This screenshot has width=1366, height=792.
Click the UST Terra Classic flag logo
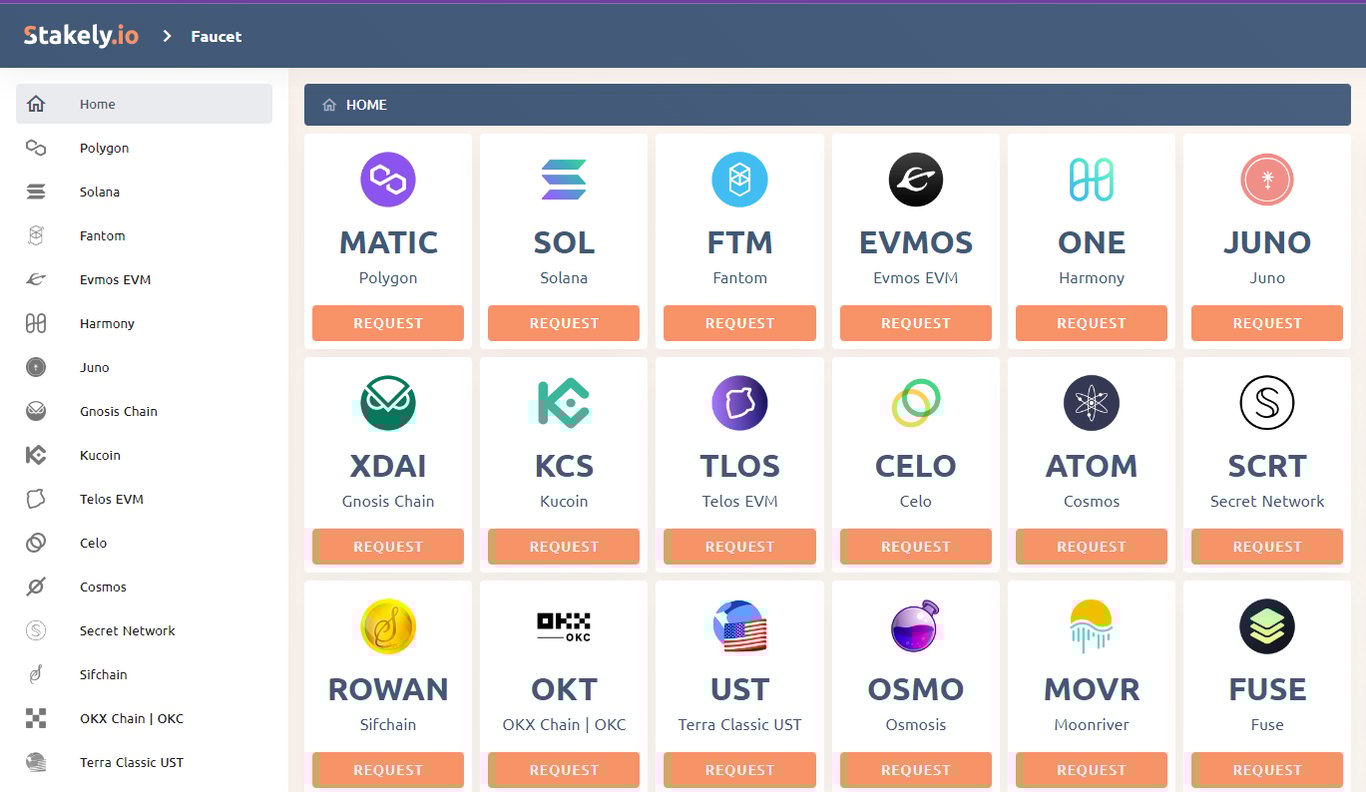[740, 627]
